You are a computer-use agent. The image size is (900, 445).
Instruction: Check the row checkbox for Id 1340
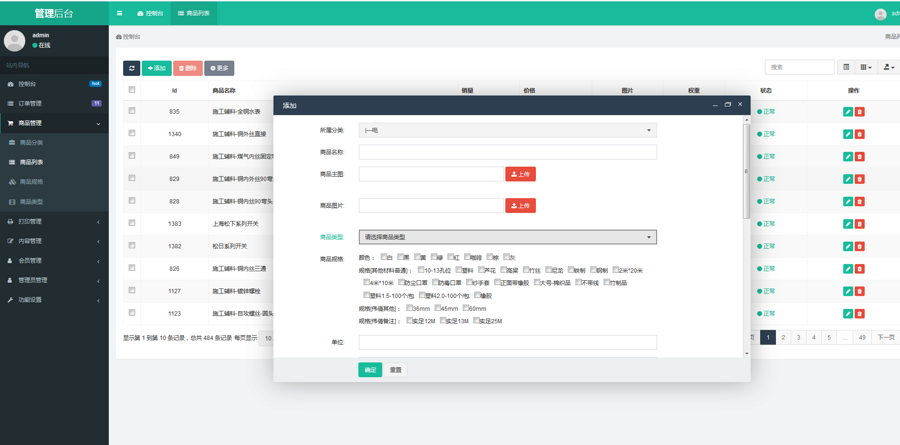(132, 133)
